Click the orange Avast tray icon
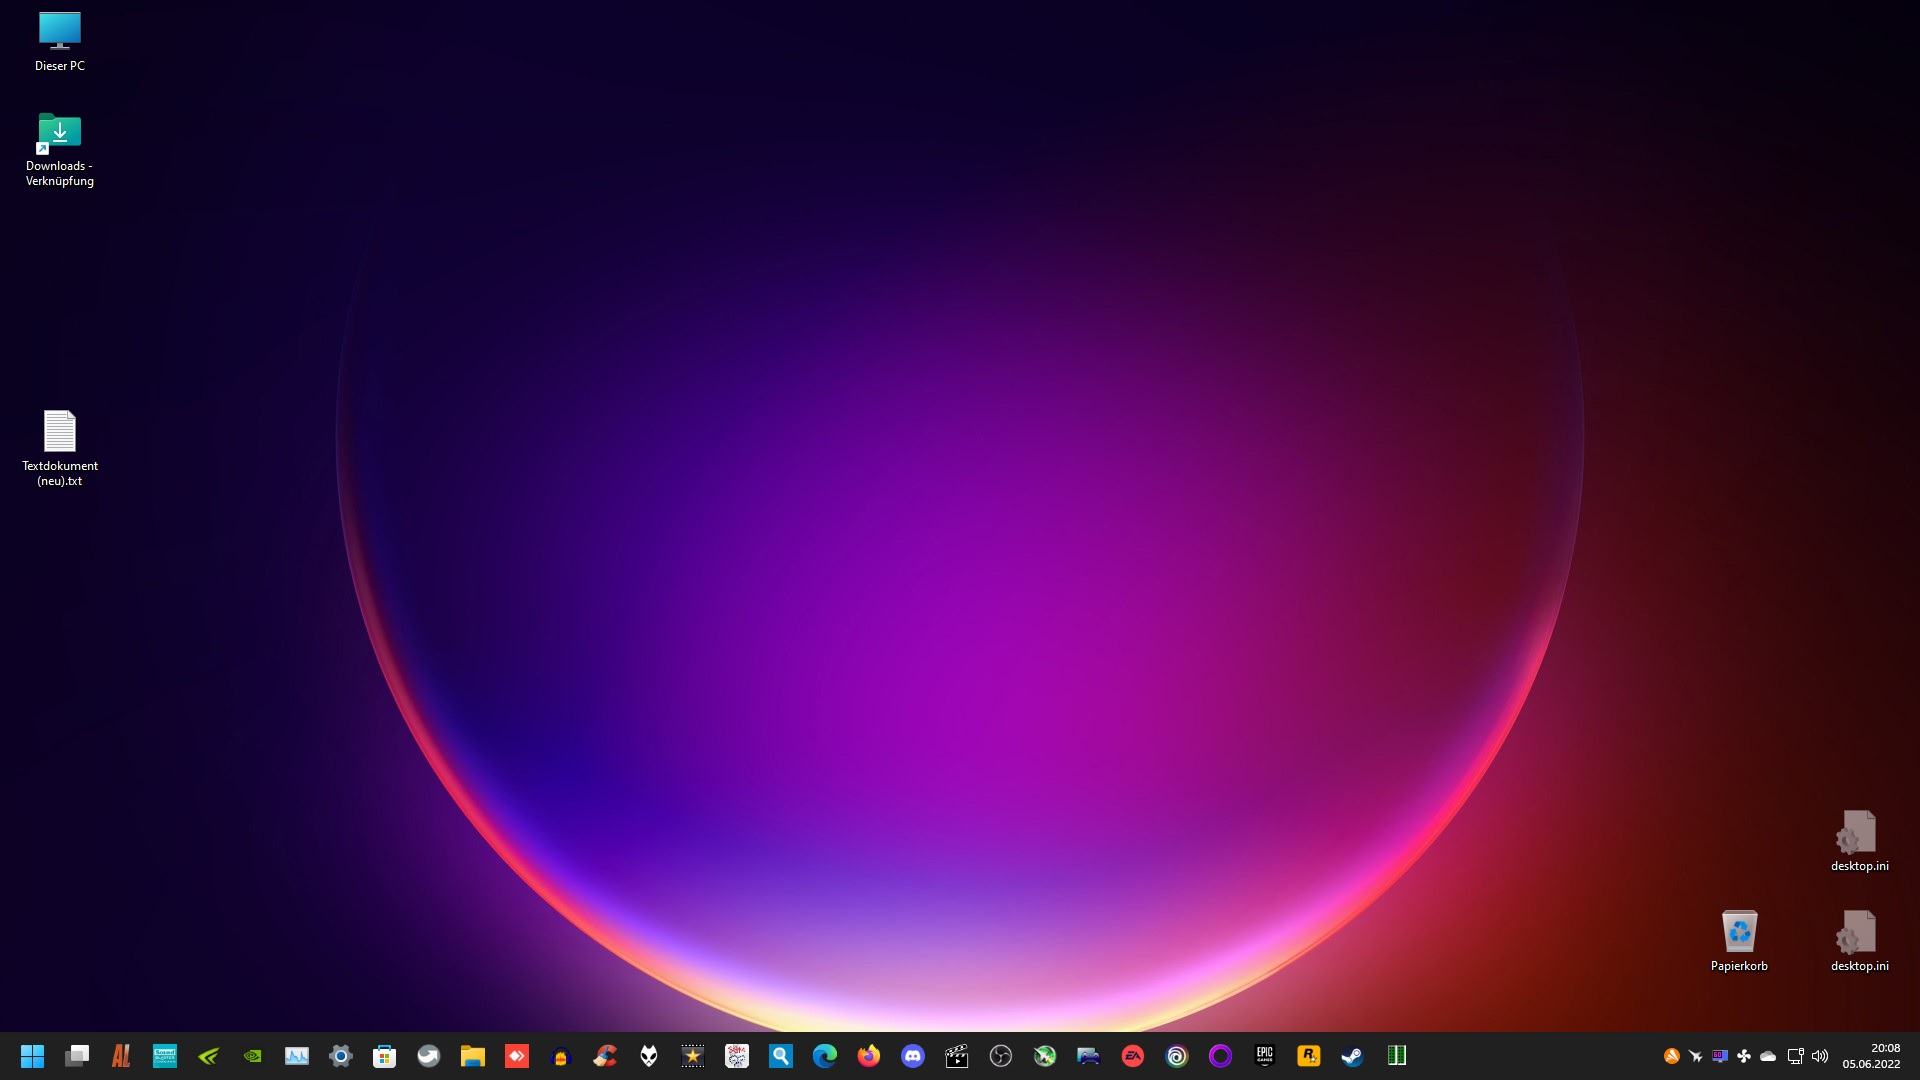The image size is (1920, 1080). point(1671,1056)
